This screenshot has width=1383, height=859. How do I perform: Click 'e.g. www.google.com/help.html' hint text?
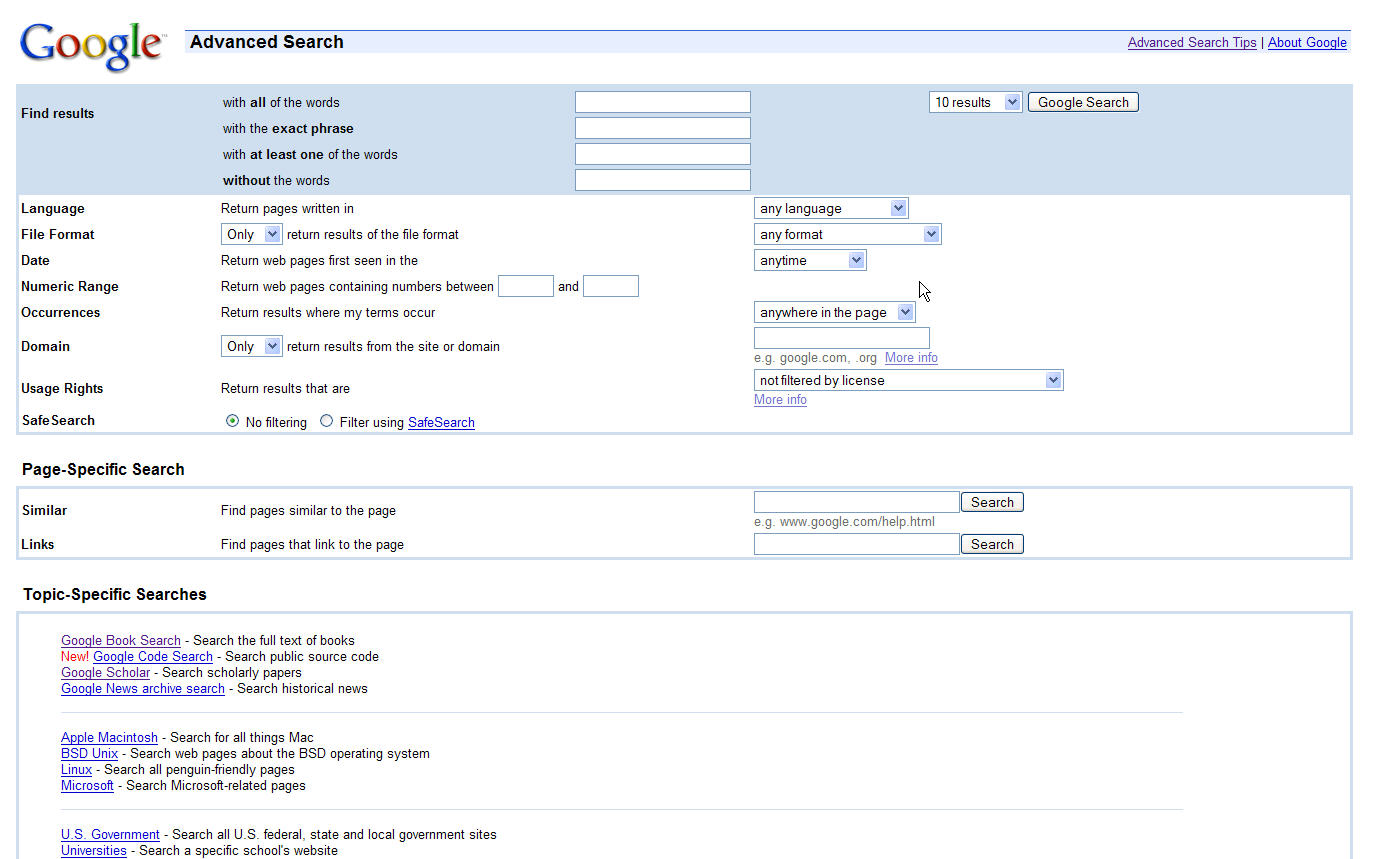pyautogui.click(x=845, y=522)
